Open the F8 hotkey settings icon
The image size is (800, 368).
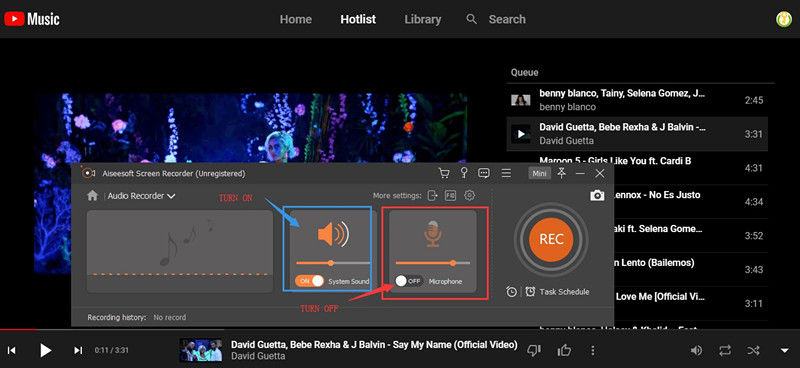(x=450, y=195)
